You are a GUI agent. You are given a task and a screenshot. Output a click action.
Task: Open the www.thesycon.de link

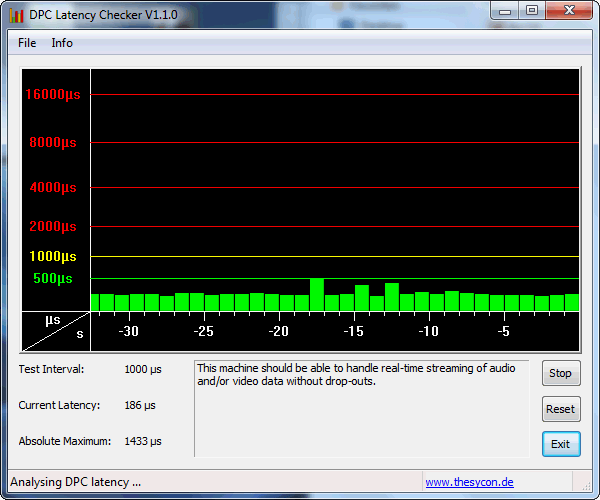click(x=469, y=482)
